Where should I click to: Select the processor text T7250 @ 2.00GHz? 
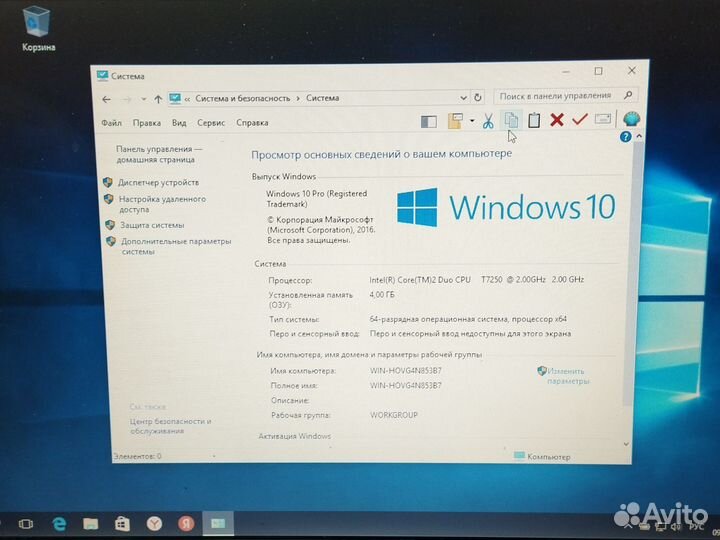tap(513, 280)
